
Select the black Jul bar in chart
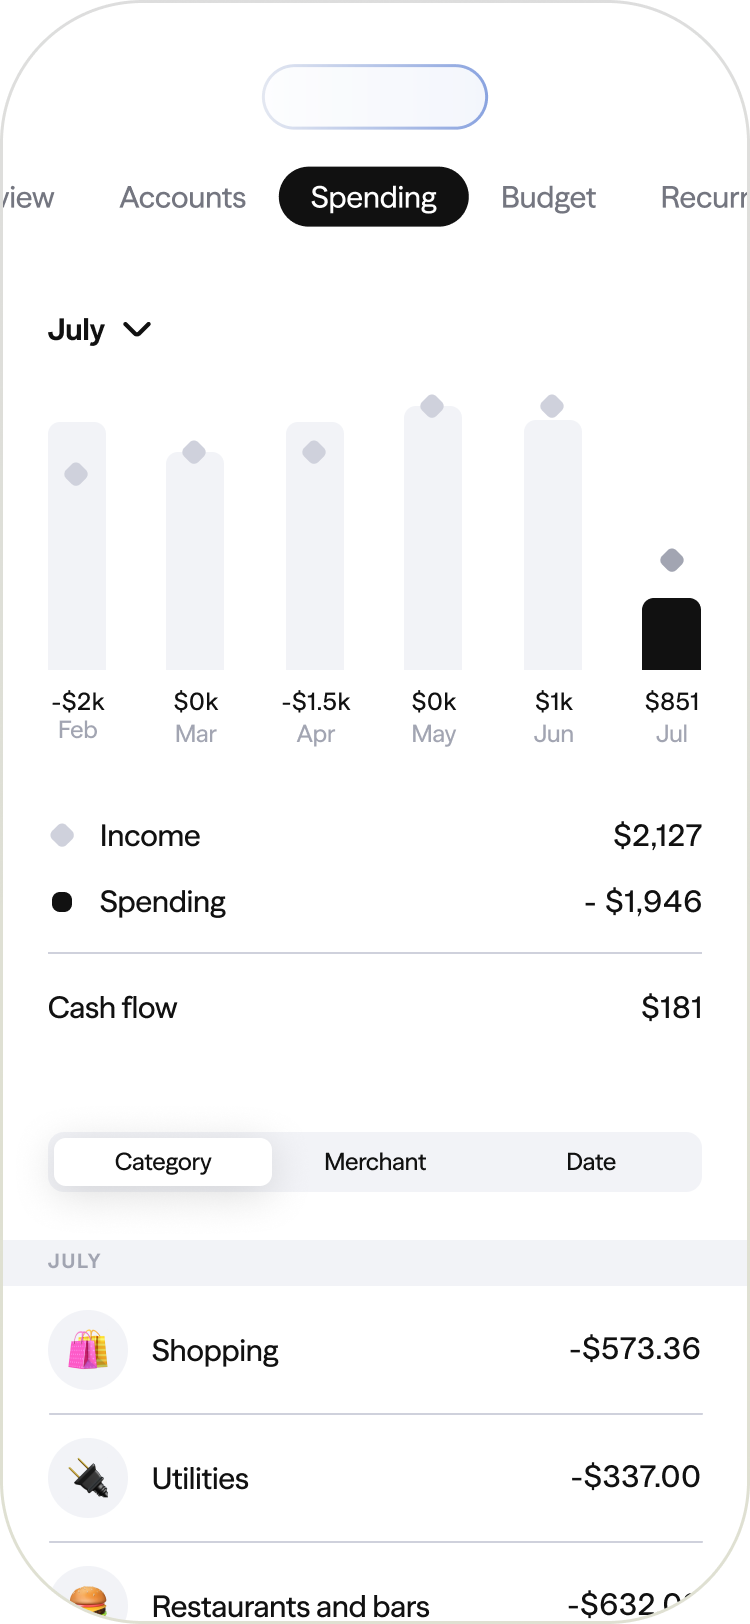coord(671,634)
